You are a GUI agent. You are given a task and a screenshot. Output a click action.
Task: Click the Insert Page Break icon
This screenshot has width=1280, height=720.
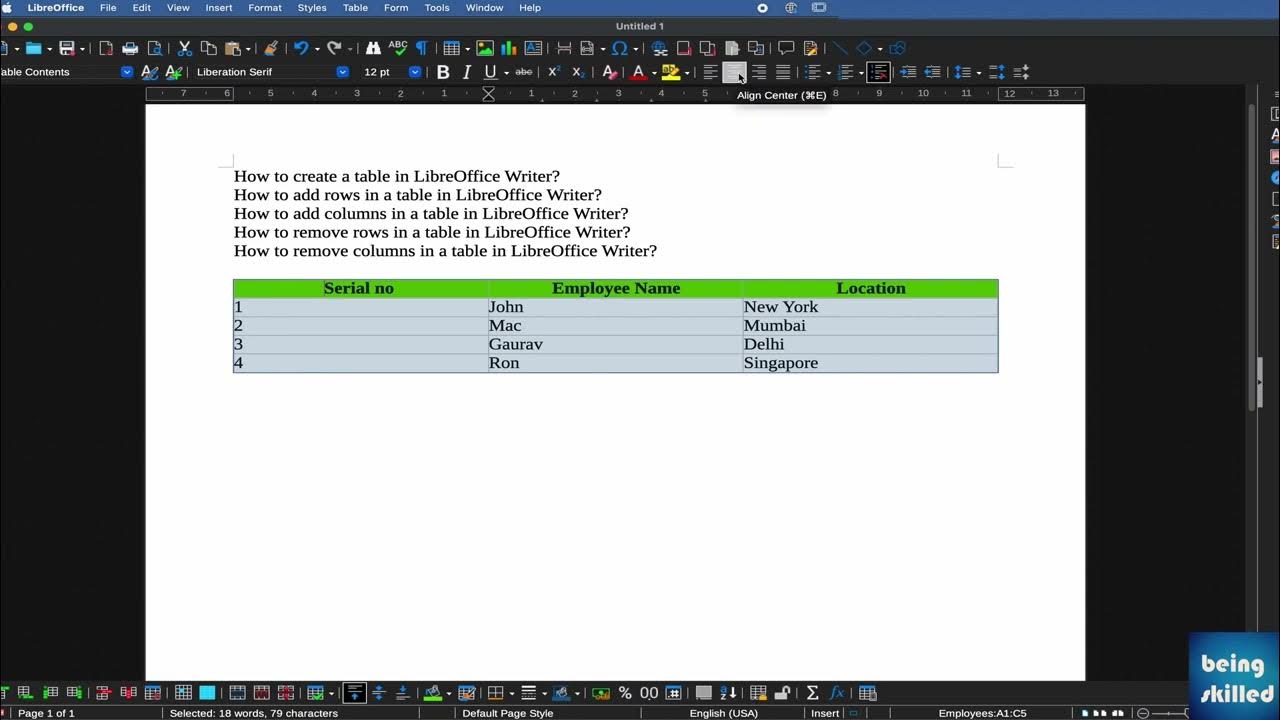pyautogui.click(x=564, y=48)
